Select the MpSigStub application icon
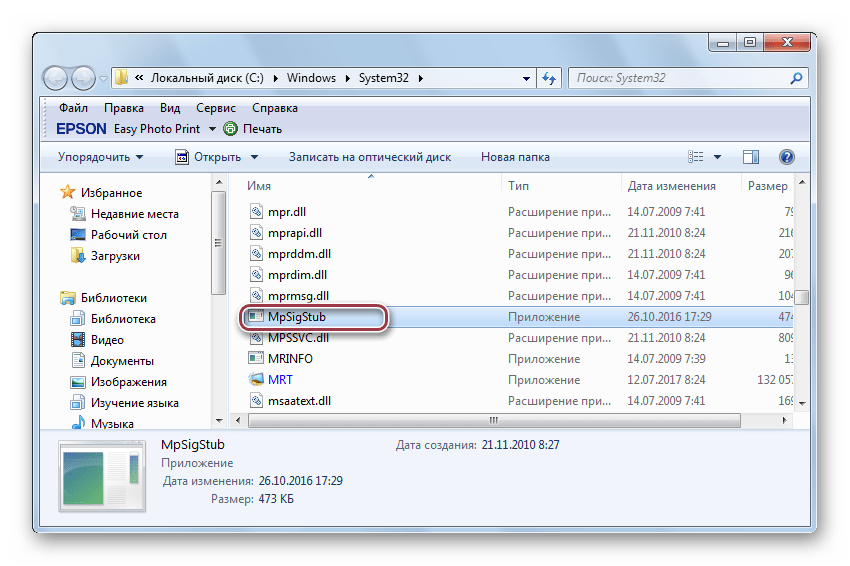Screen dimensions: 850x566 point(256,317)
